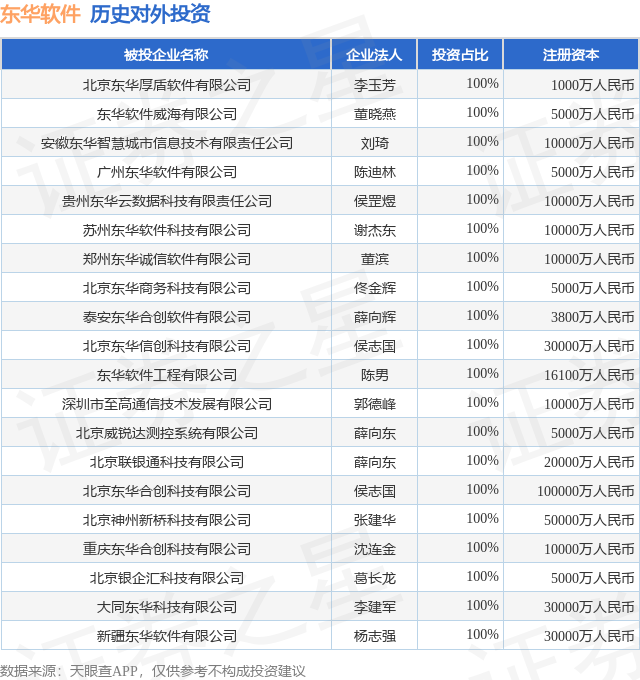Image resolution: width=640 pixels, height=680 pixels.
Task: Click the 历史对外投资 heading
Action: click(150, 14)
